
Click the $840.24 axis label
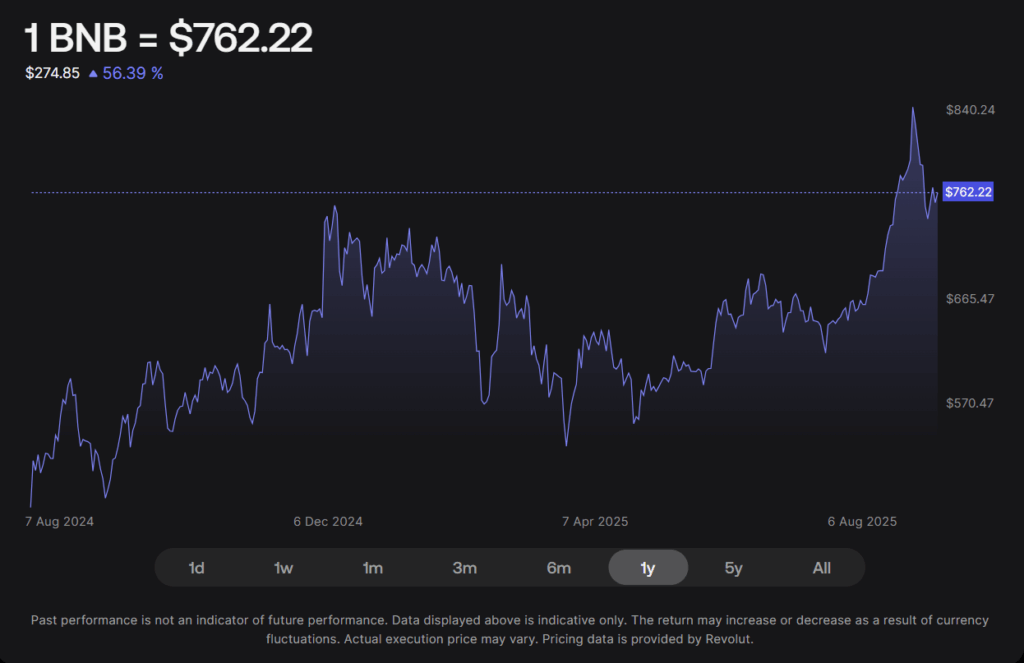[970, 110]
